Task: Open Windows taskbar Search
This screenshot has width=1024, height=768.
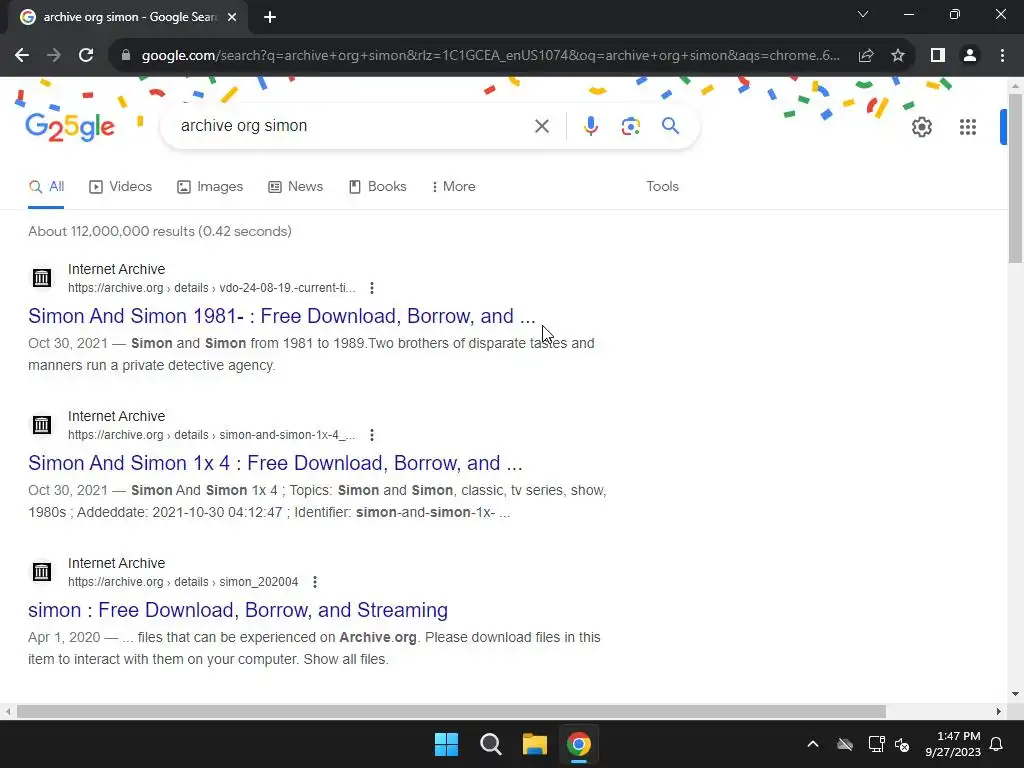Action: (490, 744)
